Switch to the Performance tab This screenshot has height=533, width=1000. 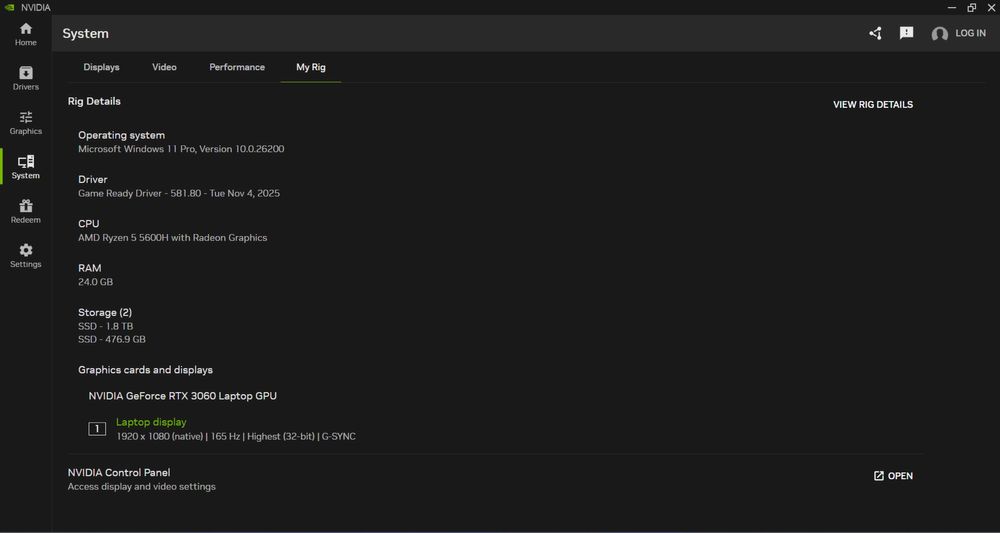237,67
